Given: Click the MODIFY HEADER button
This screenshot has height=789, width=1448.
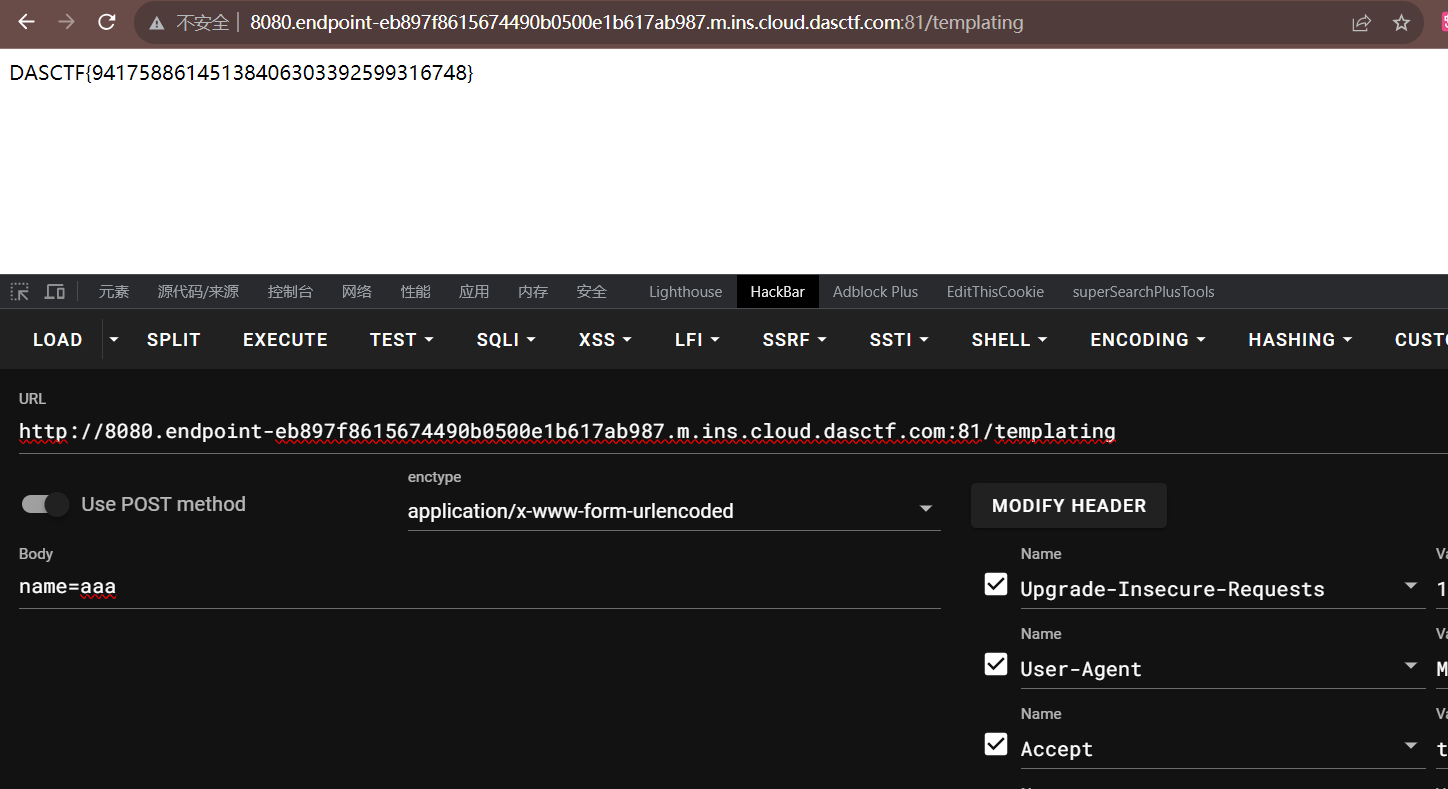Looking at the screenshot, I should tap(1068, 506).
